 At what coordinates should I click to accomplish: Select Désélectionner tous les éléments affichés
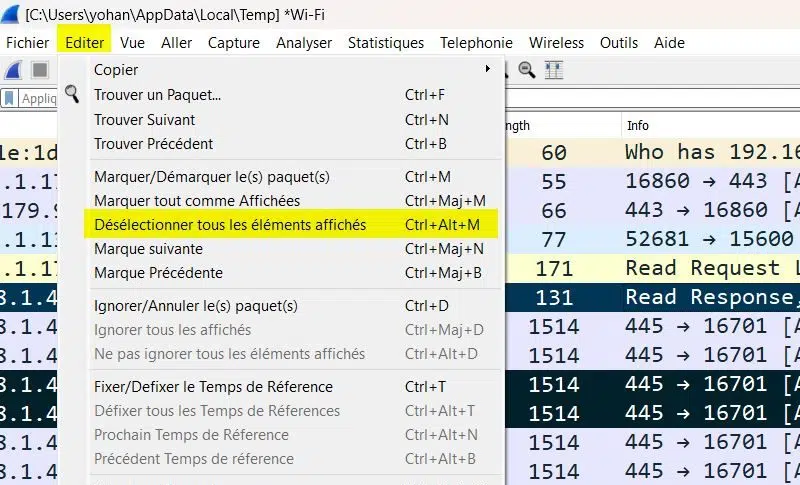point(291,224)
